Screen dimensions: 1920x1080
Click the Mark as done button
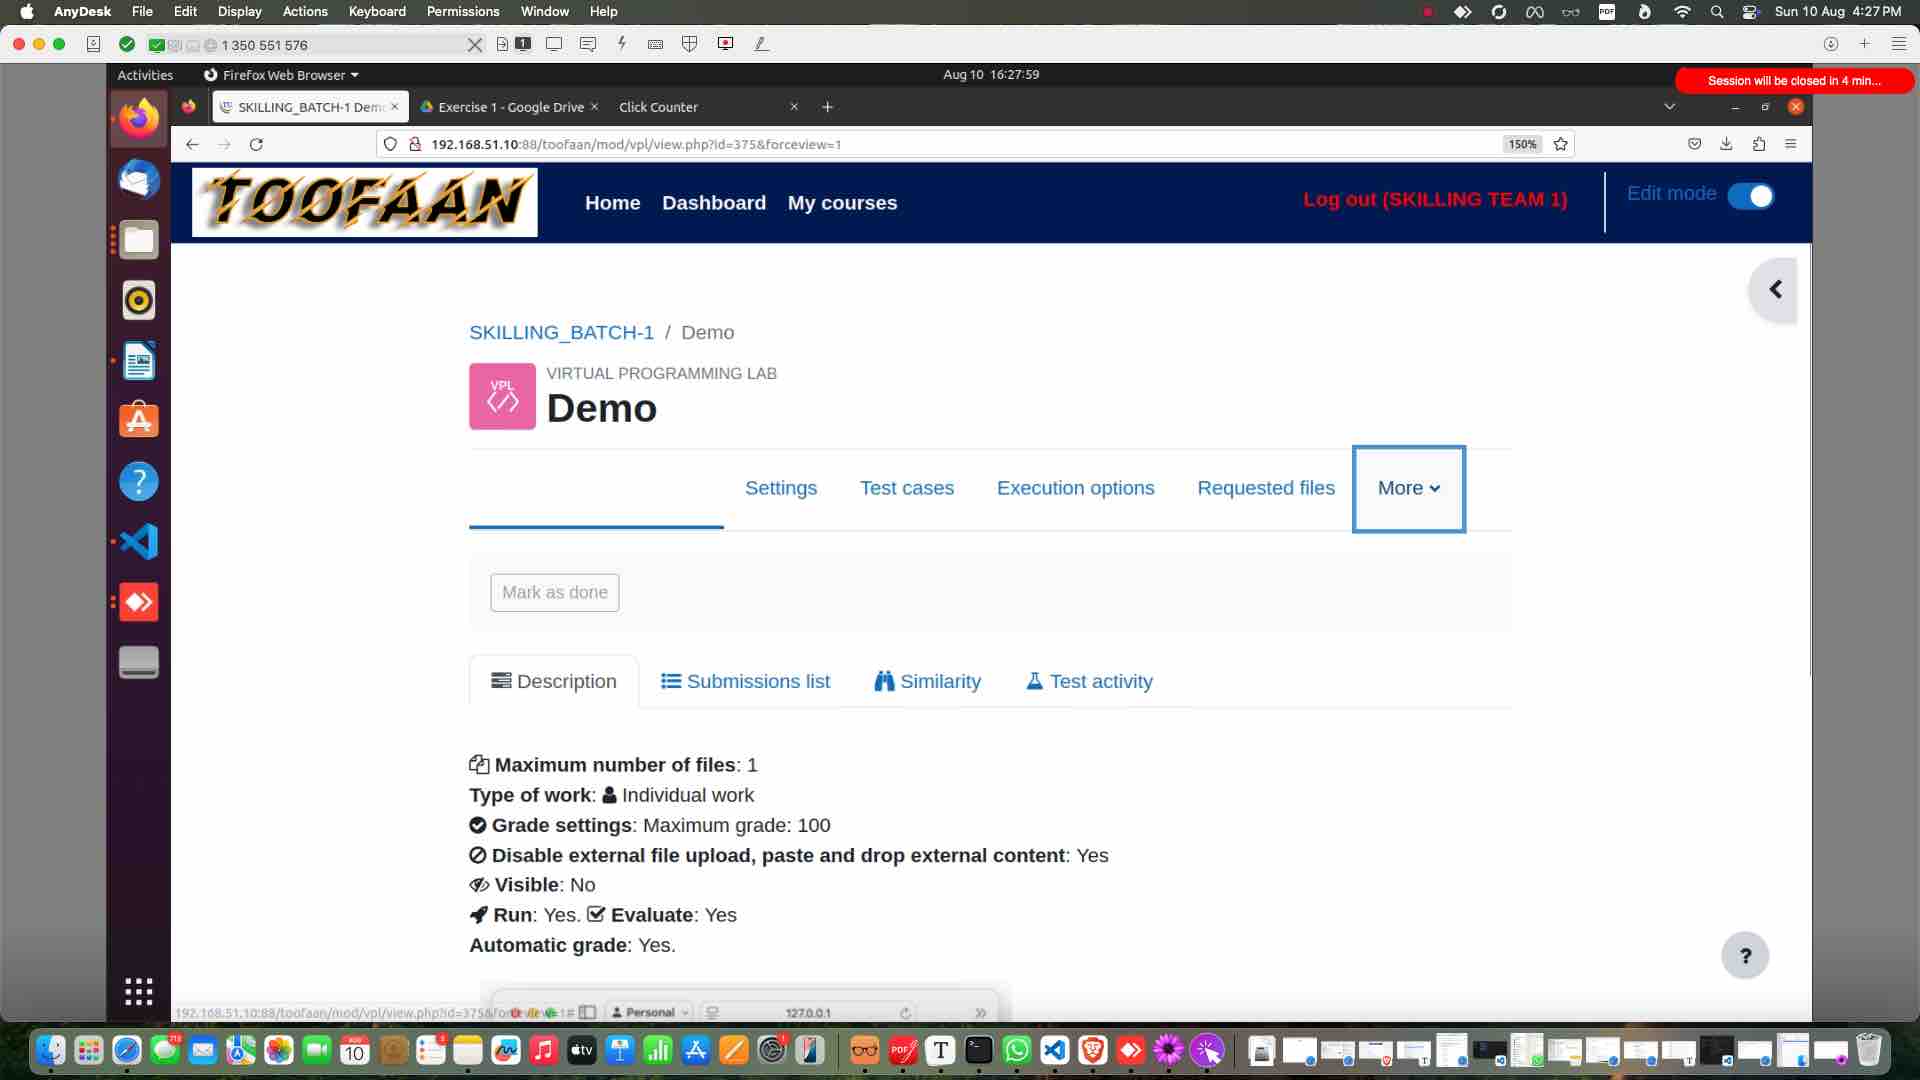coord(554,592)
